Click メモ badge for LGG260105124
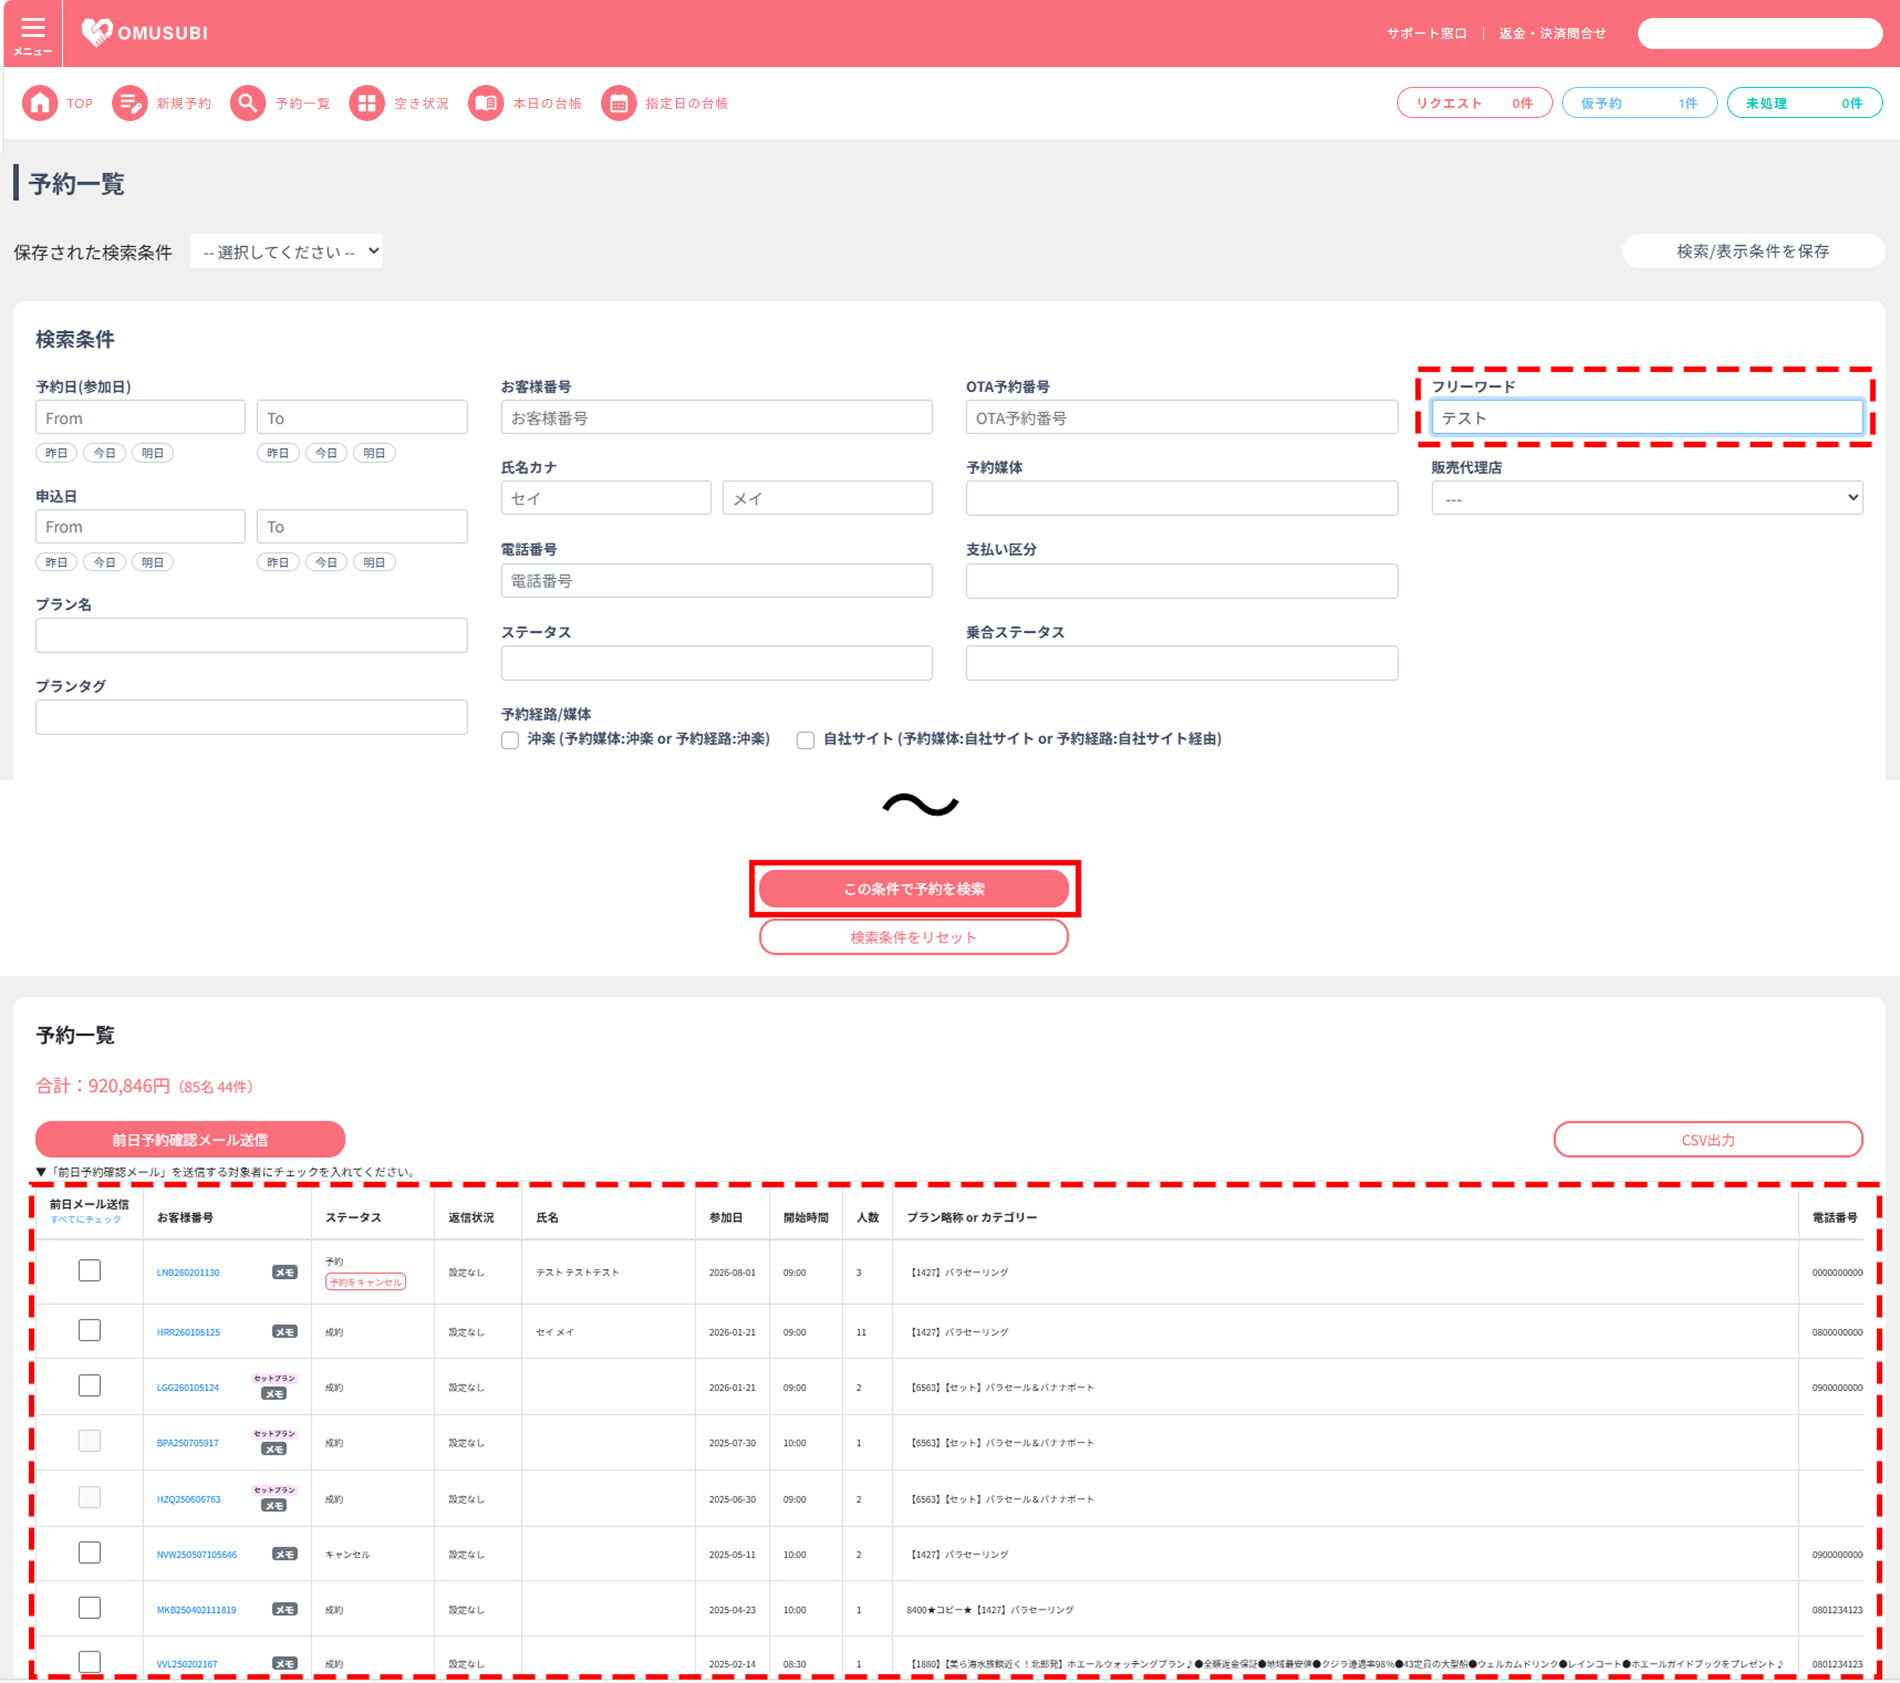The image size is (1900, 1683). click(x=274, y=1394)
